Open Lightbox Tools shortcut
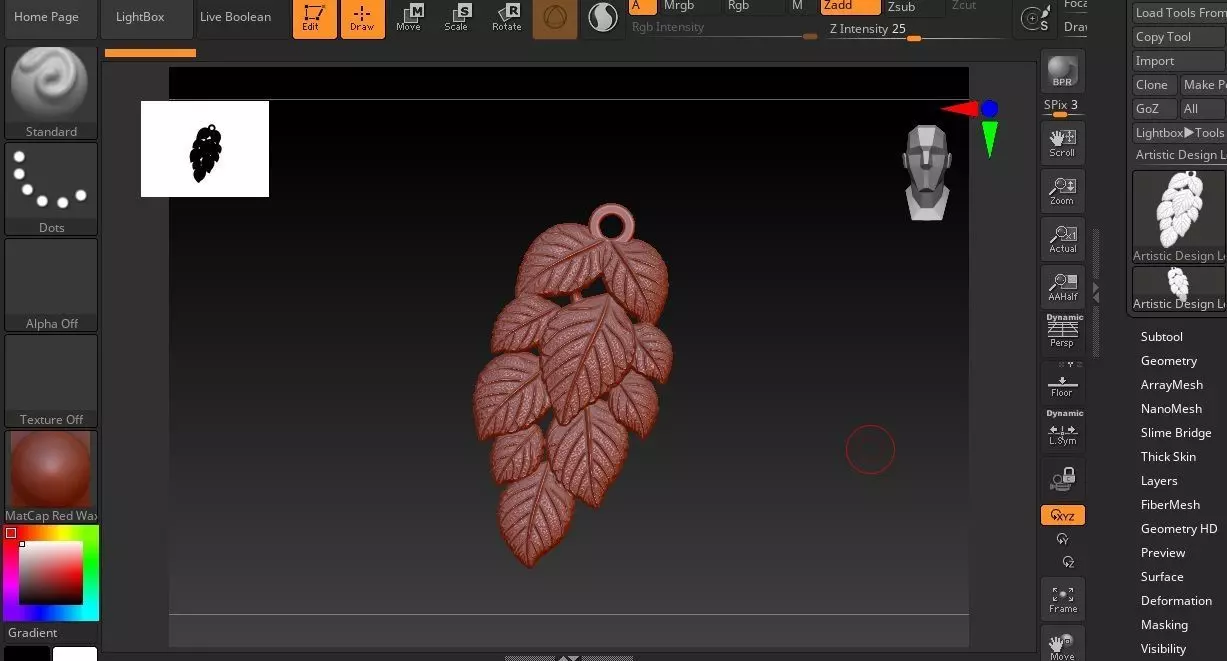 (1179, 133)
